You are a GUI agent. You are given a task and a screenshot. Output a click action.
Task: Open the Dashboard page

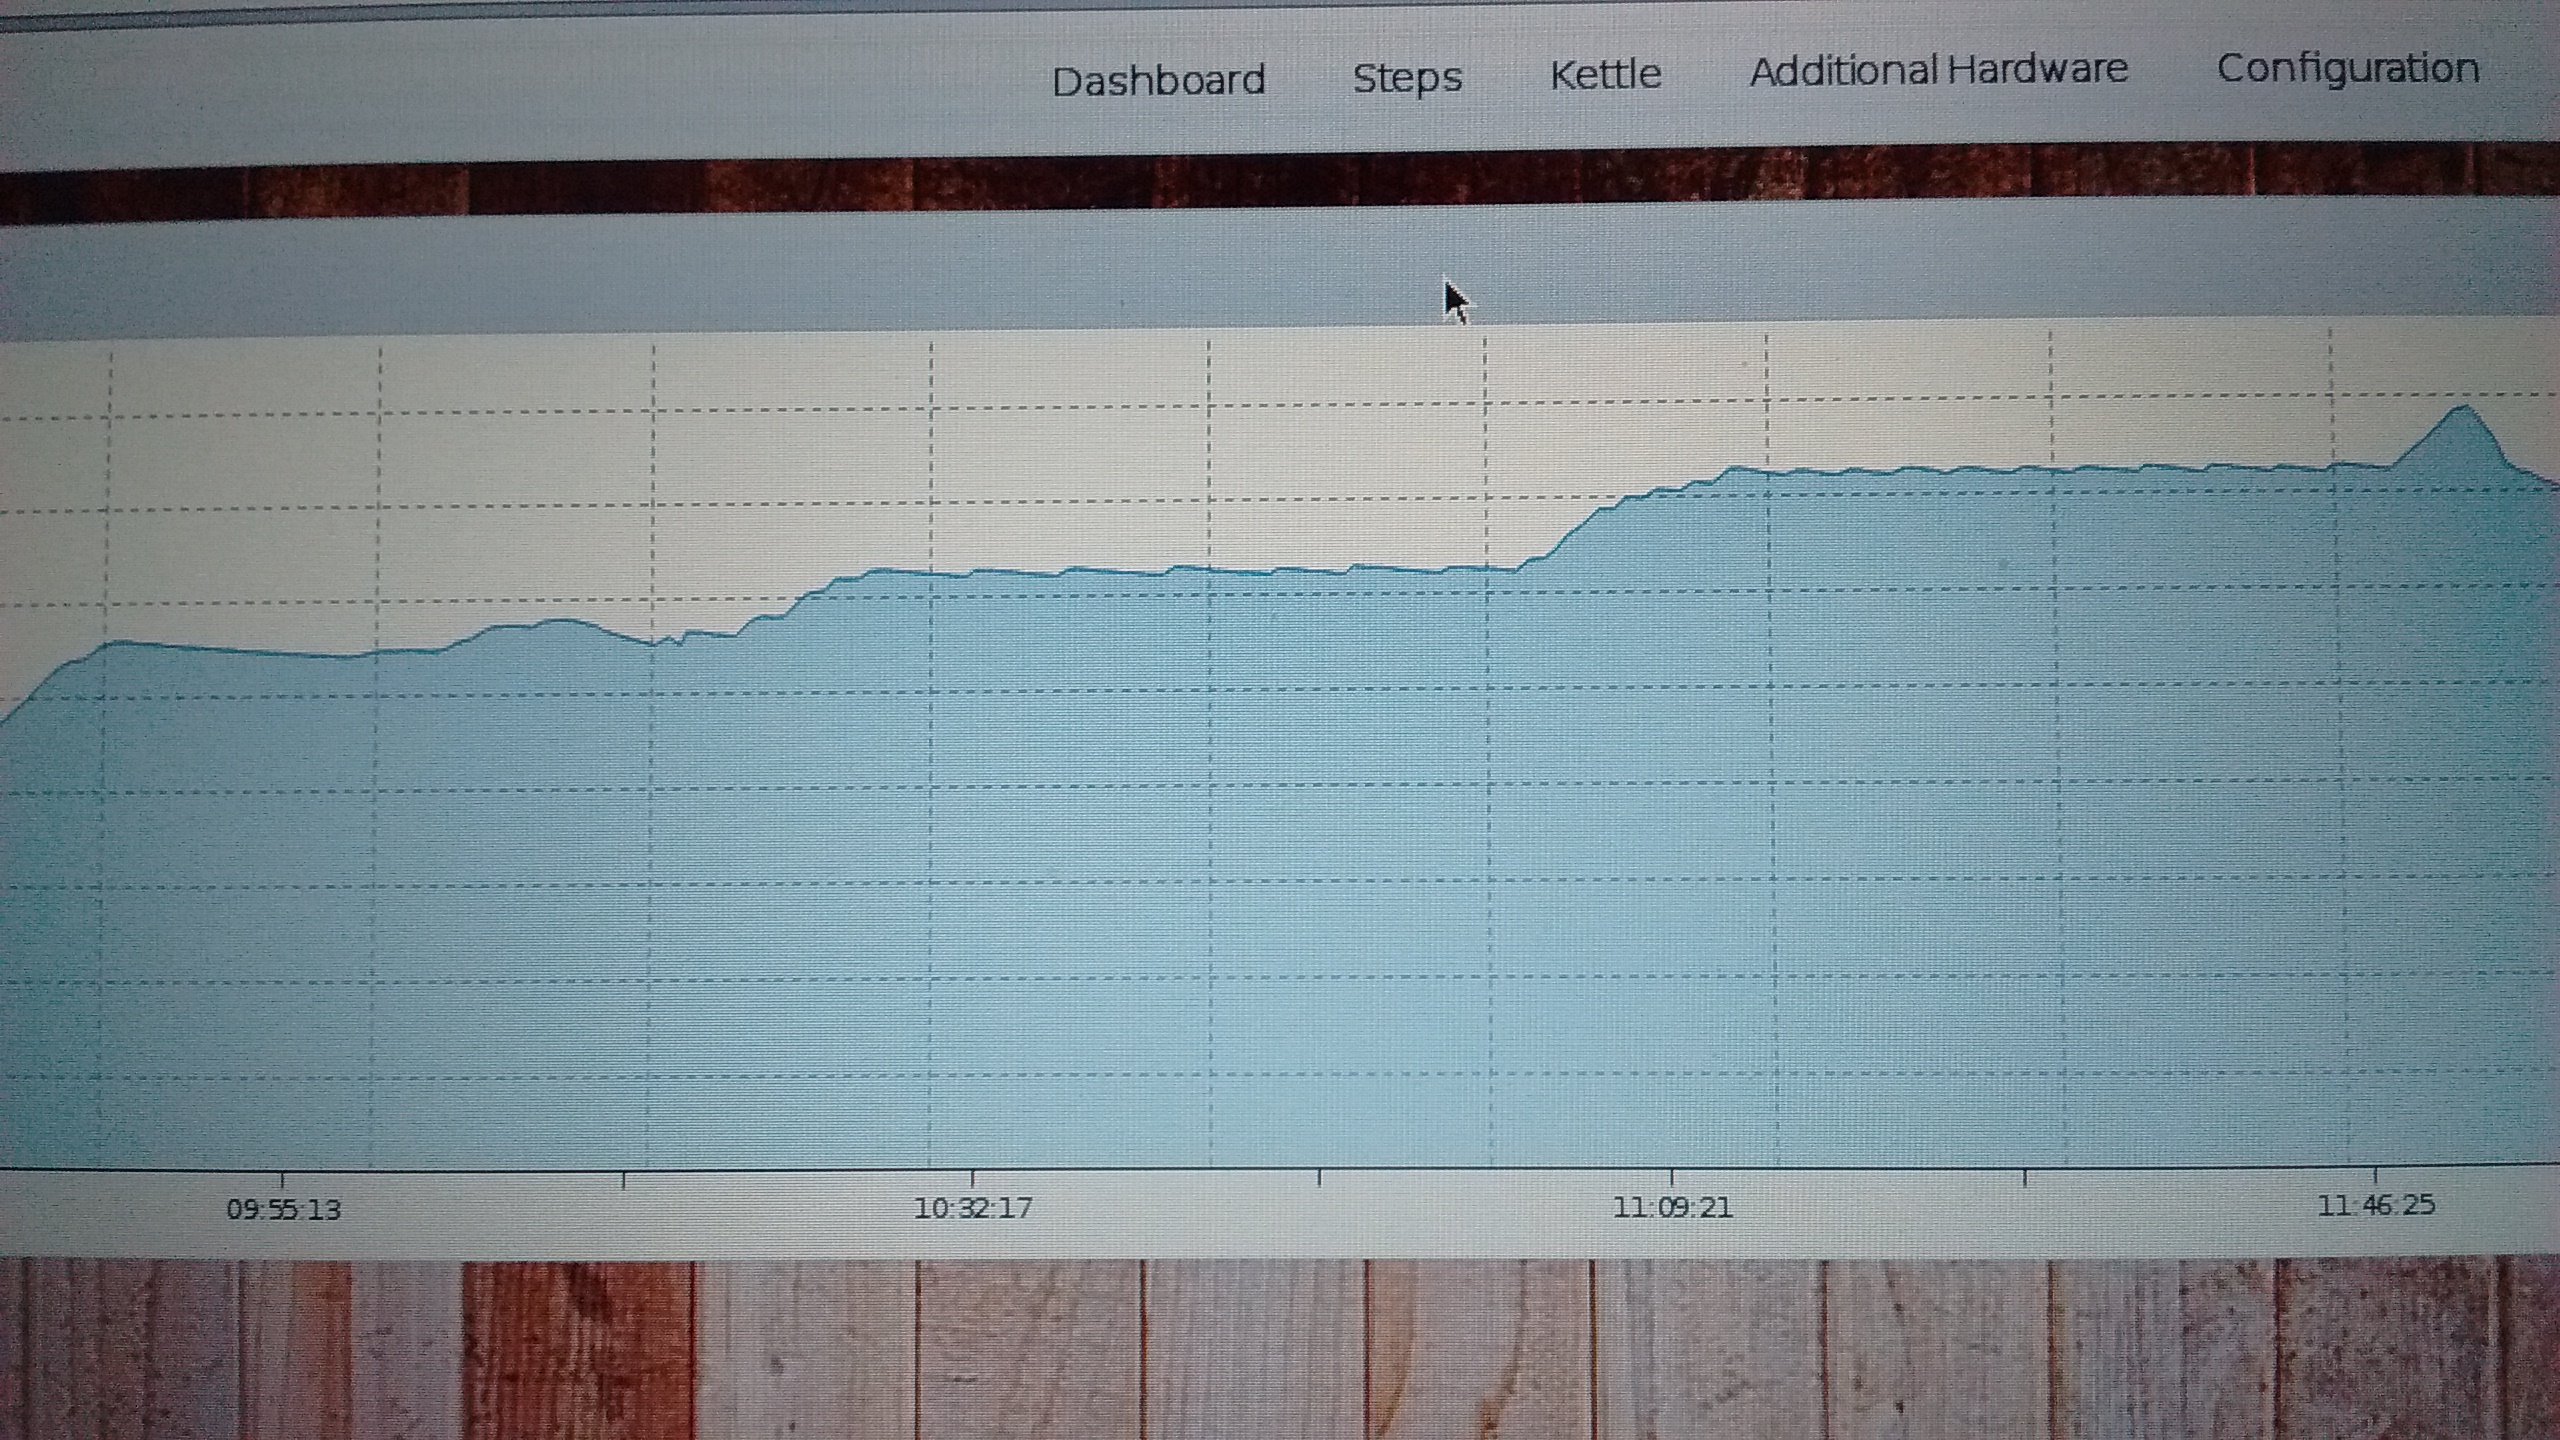[x=1158, y=81]
